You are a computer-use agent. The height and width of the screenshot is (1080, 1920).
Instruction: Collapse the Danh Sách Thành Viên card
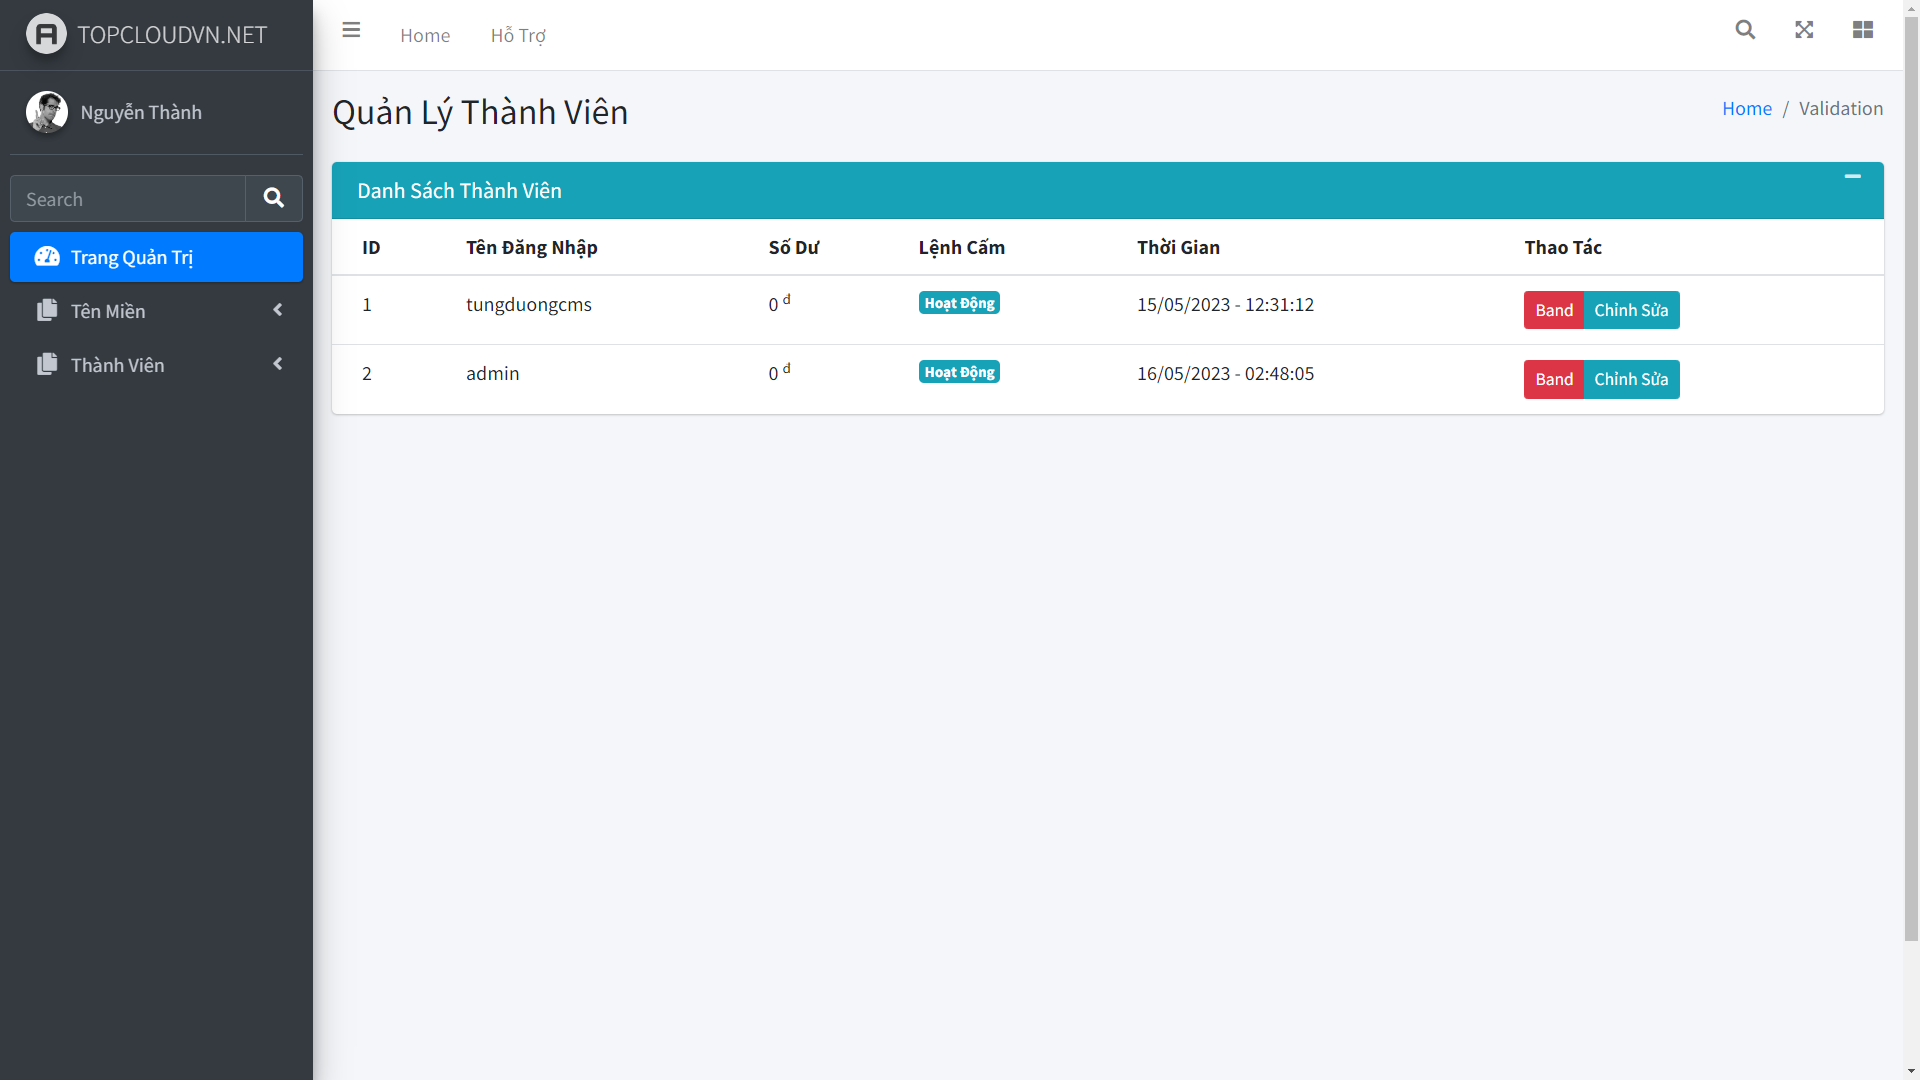pyautogui.click(x=1852, y=177)
